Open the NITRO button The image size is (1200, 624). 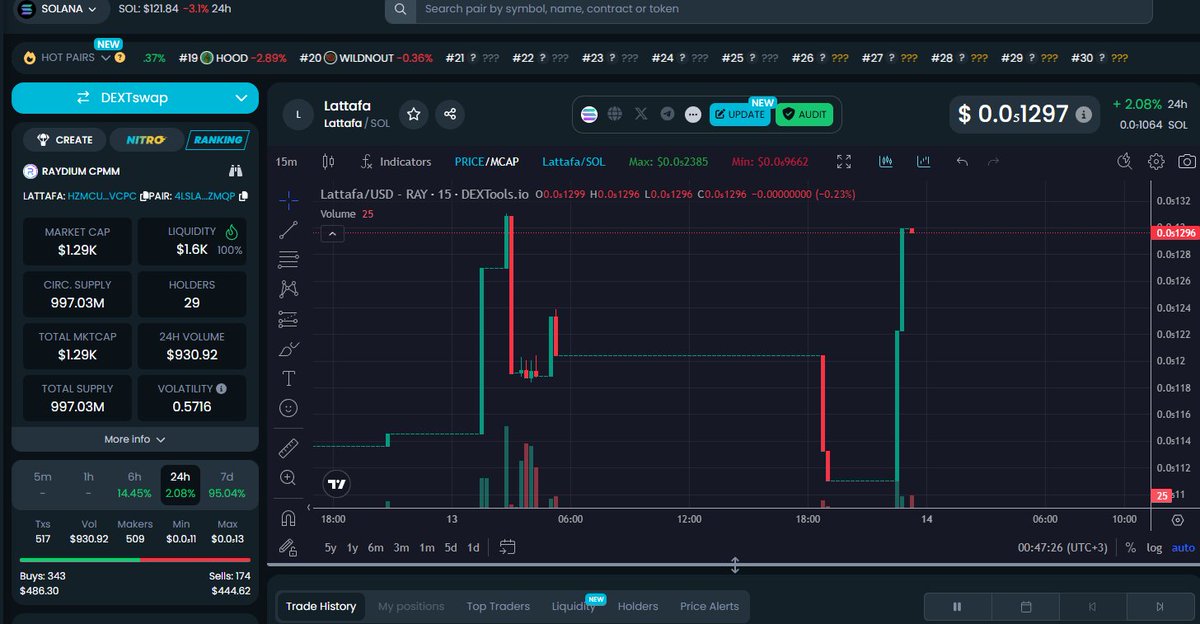coord(147,140)
